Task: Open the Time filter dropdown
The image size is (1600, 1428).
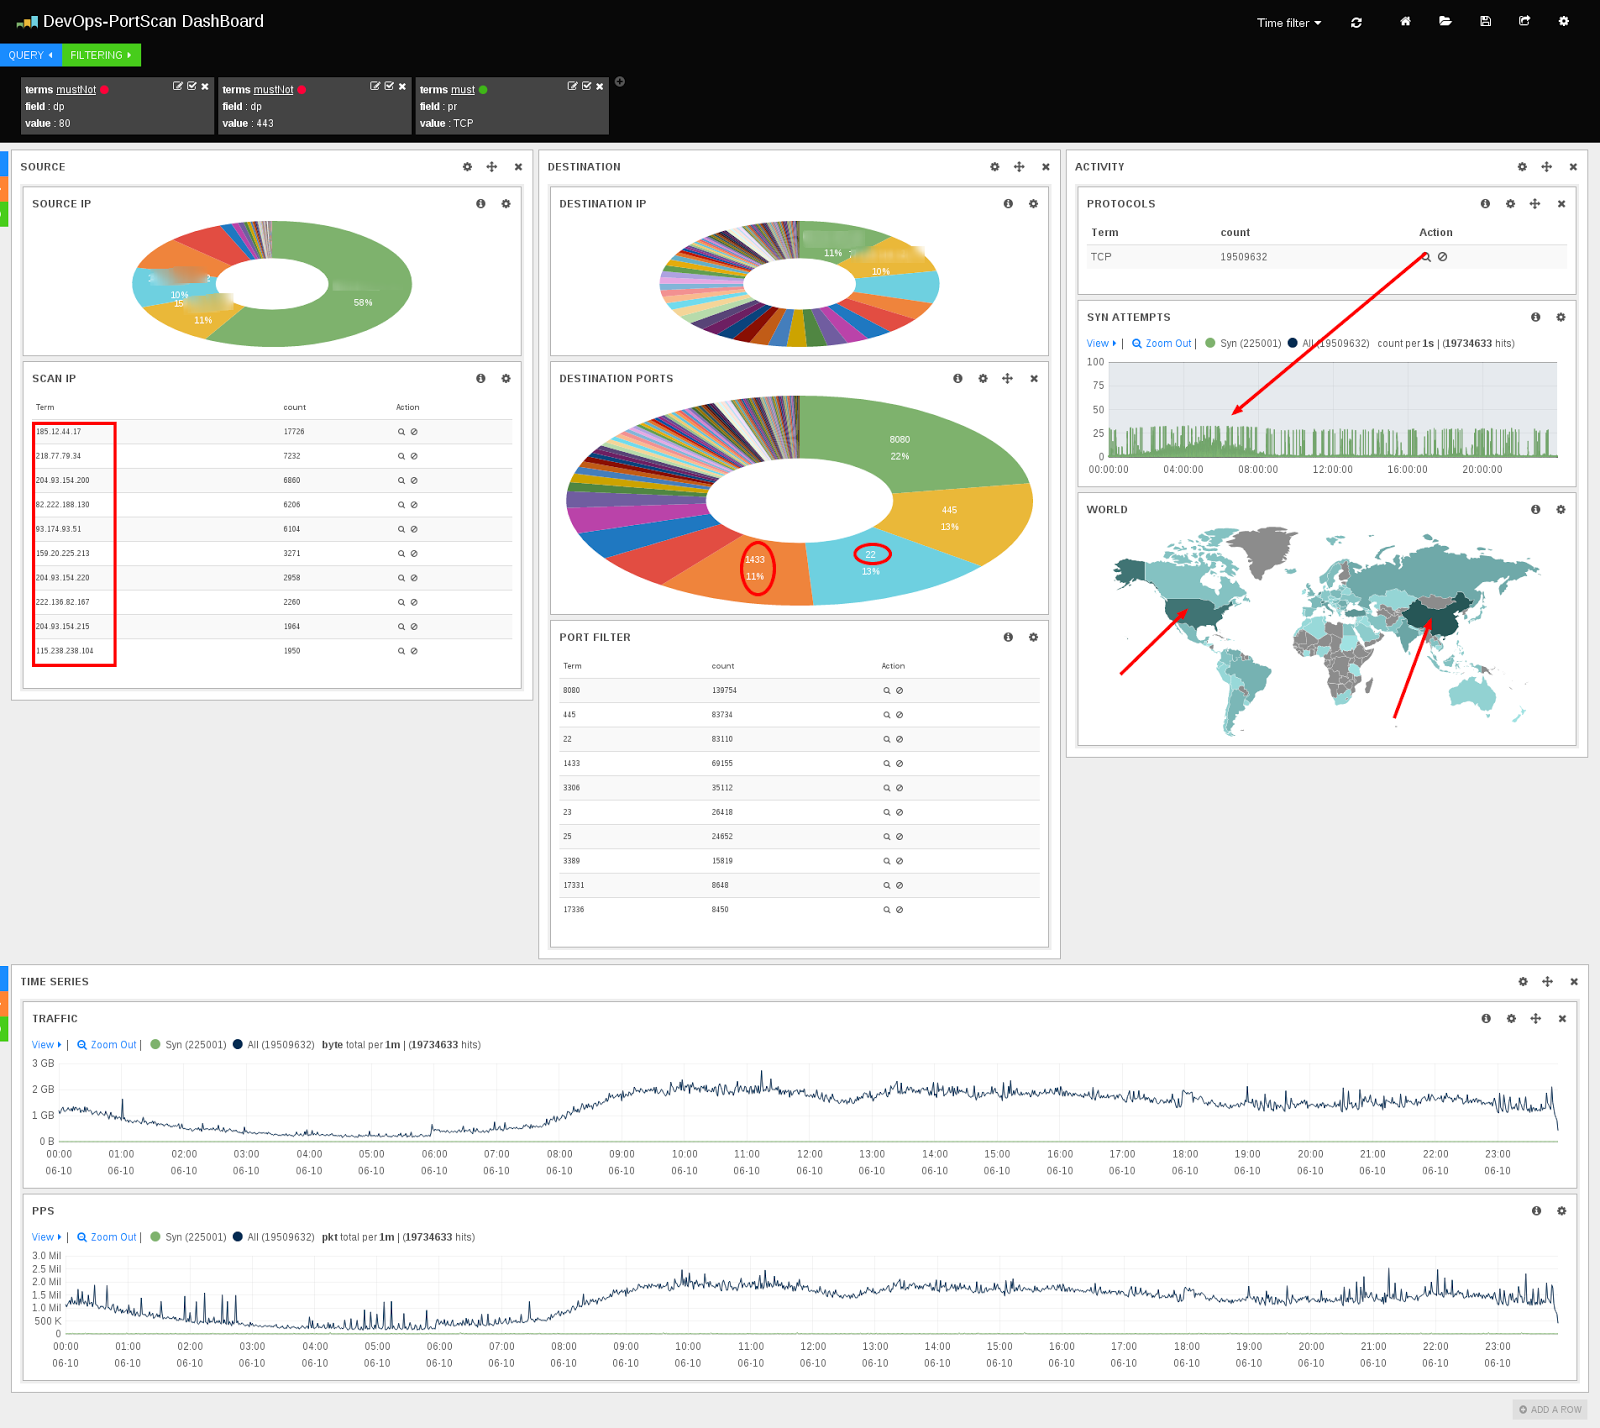Action: [1289, 23]
